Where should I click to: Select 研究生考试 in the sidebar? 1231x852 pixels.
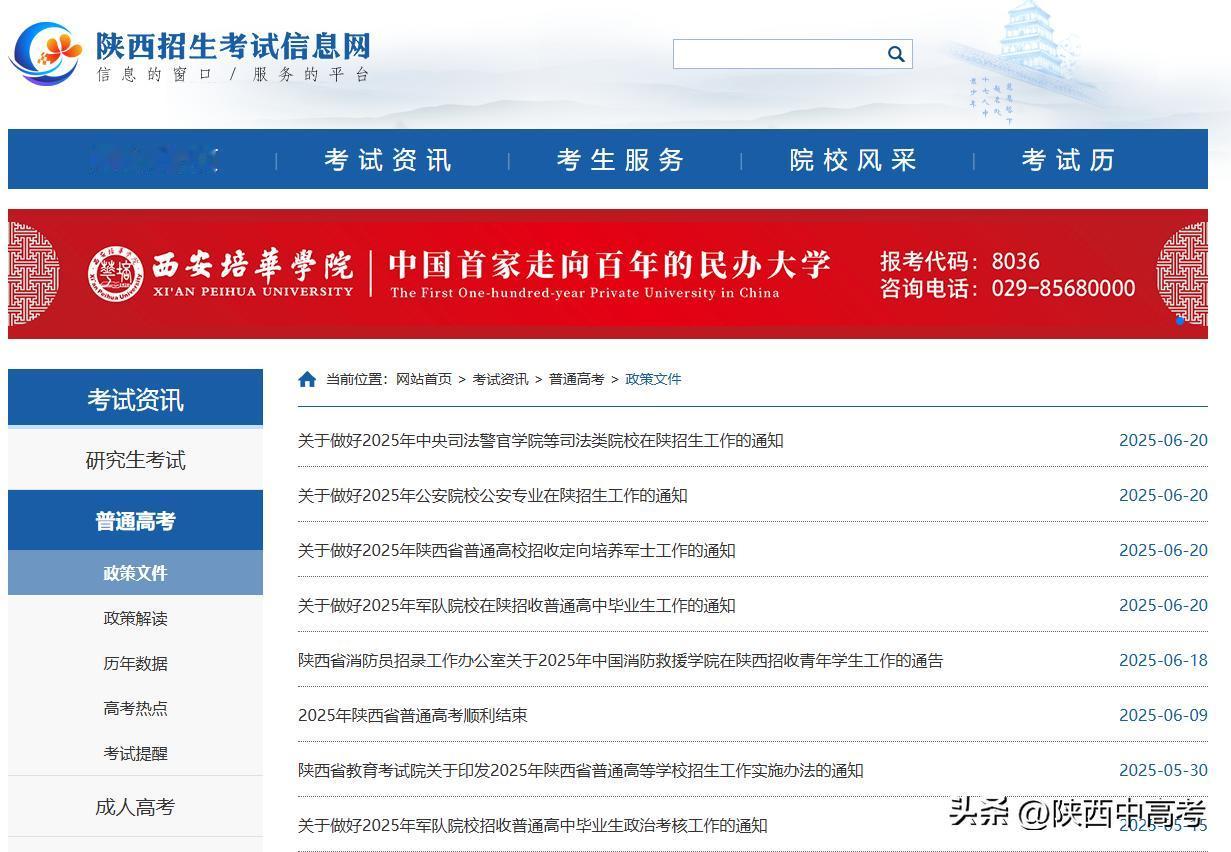click(x=135, y=460)
